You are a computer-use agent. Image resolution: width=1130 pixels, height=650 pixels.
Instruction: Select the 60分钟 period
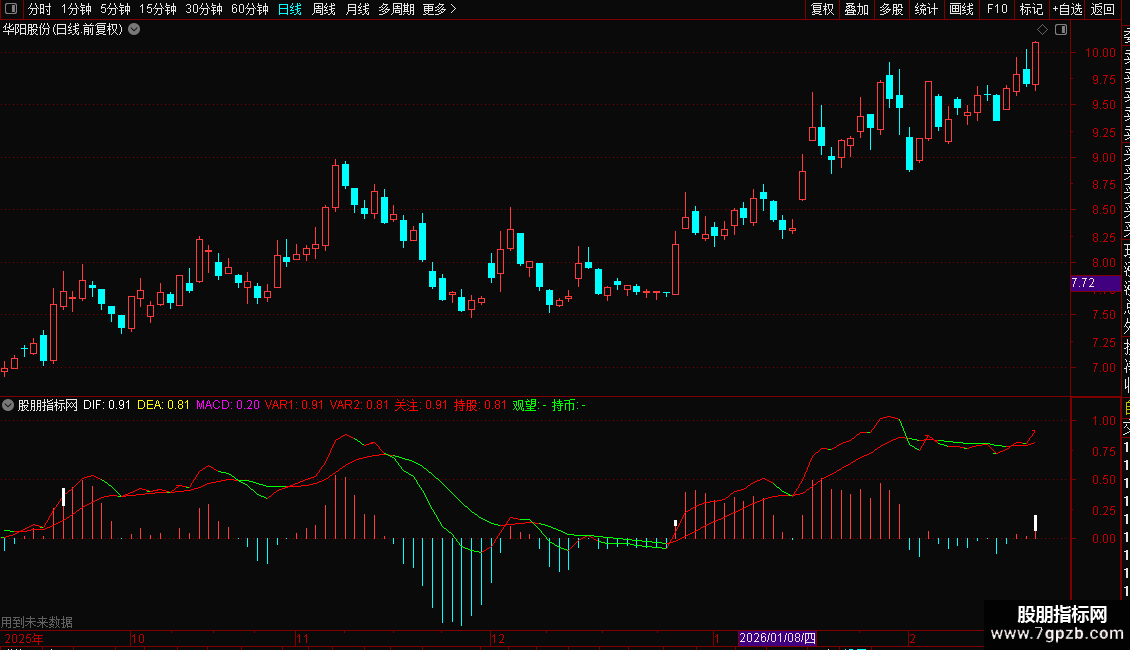coord(250,9)
